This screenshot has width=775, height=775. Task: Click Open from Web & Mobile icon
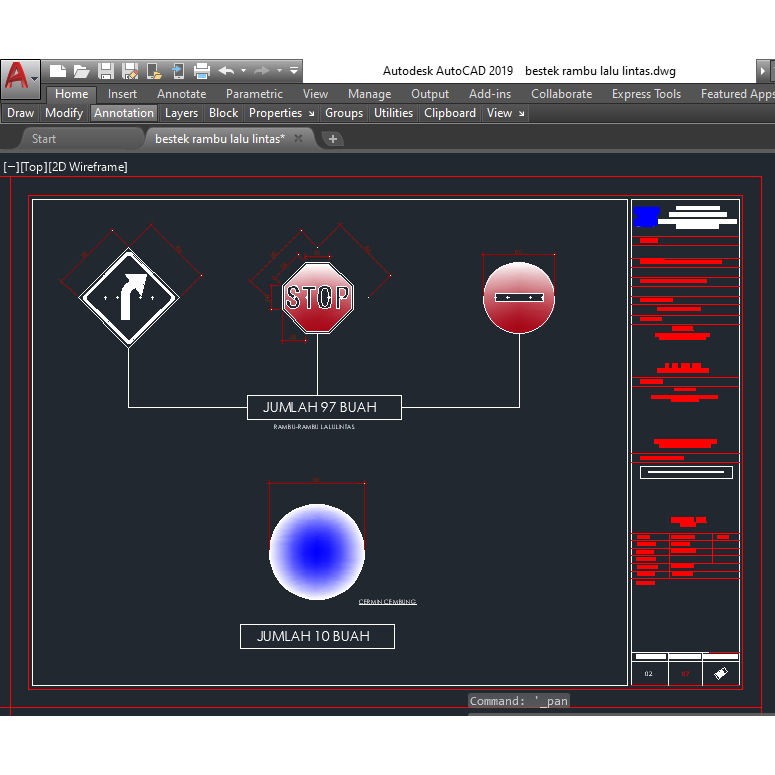(154, 71)
